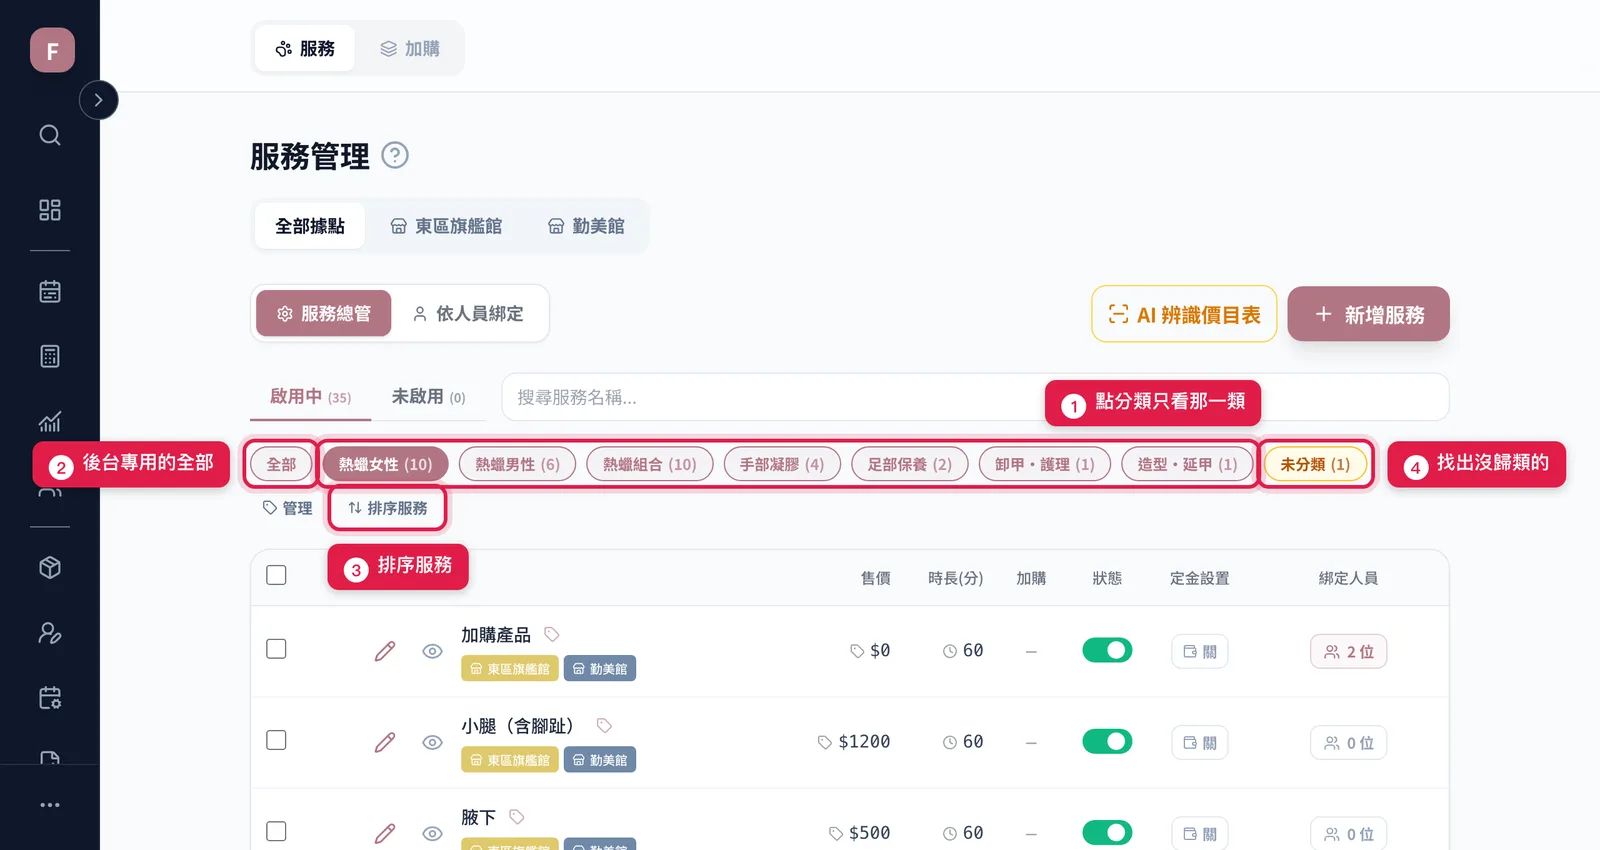Click the tag icon next to 加購產品
Screen dimensions: 1600x850
551,634
